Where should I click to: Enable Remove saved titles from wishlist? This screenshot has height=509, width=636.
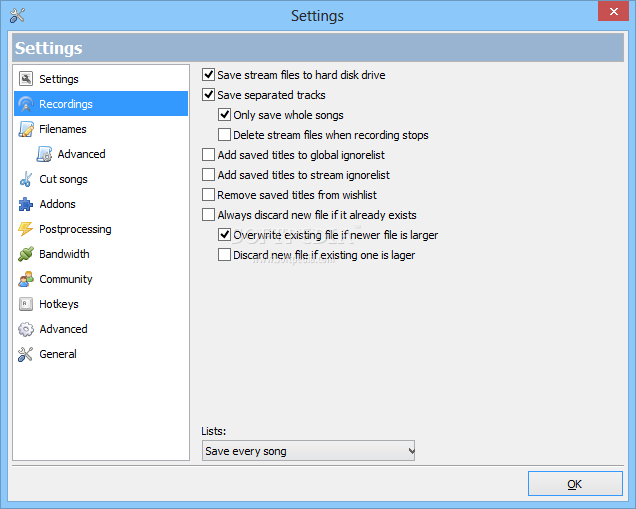coord(208,195)
